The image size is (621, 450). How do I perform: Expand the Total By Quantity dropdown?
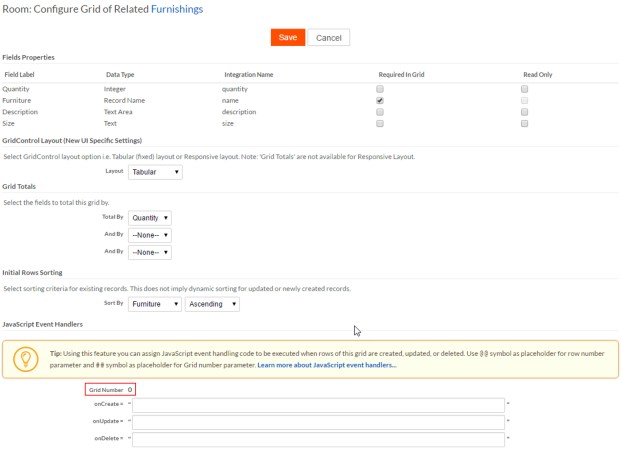tap(149, 218)
